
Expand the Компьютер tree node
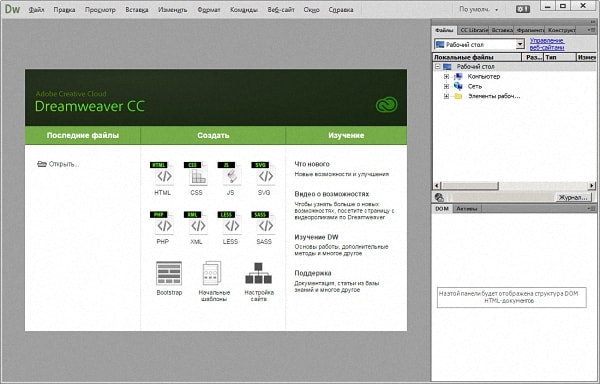pos(446,76)
